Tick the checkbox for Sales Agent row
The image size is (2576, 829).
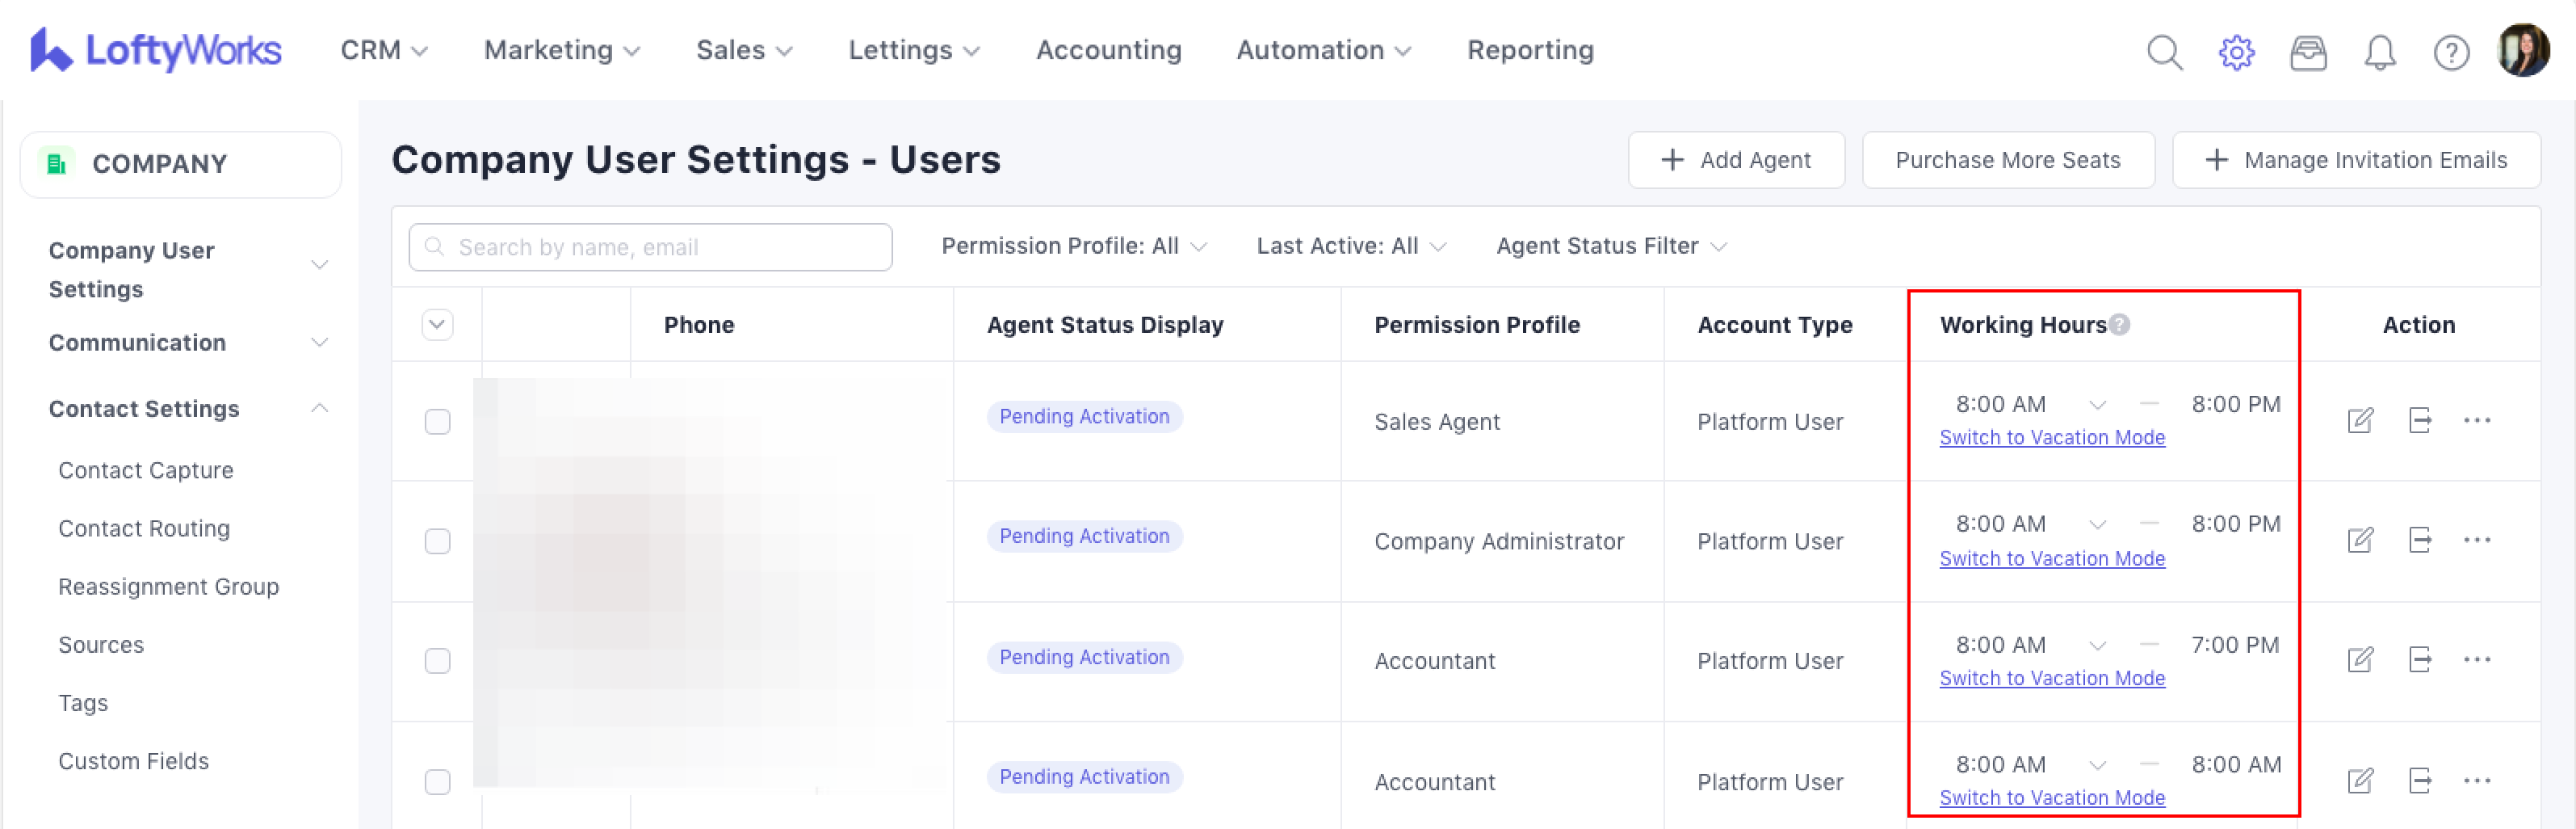[x=437, y=421]
